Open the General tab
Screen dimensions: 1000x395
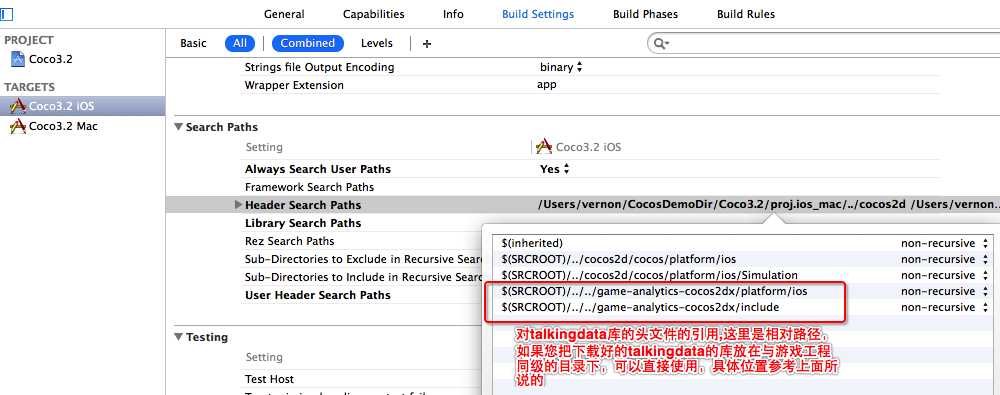pos(284,14)
